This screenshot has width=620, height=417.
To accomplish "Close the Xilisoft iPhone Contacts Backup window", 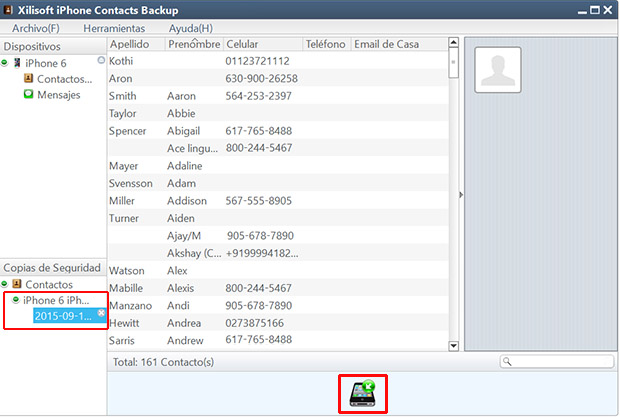I will pyautogui.click(x=608, y=10).
